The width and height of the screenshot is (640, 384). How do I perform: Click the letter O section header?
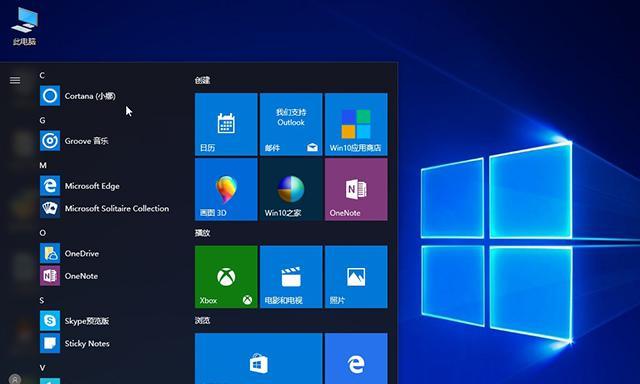[x=42, y=233]
